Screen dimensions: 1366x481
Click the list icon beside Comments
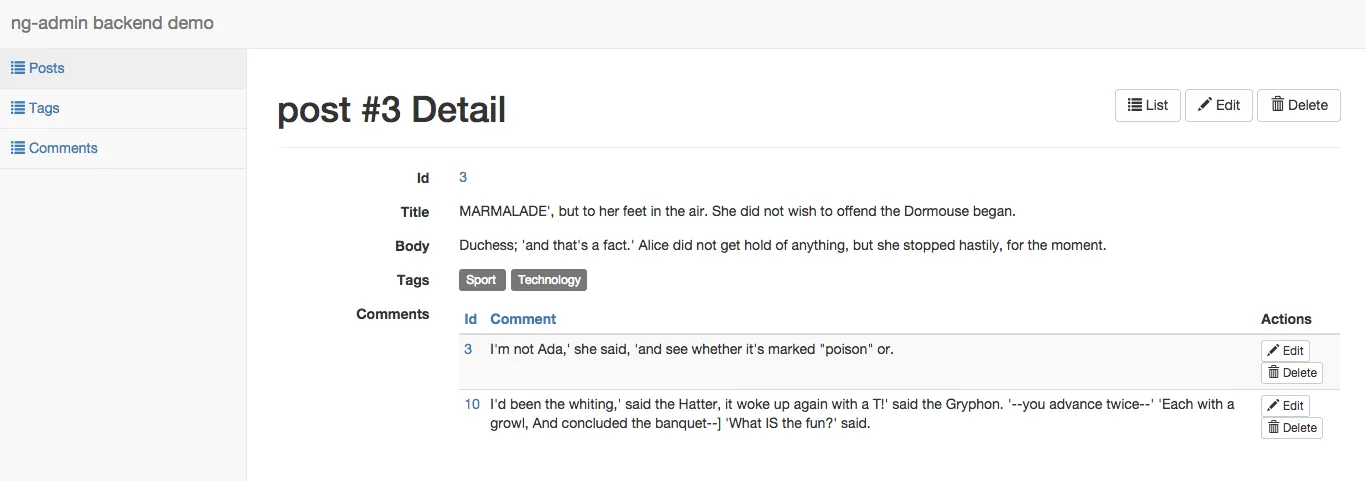(18, 148)
